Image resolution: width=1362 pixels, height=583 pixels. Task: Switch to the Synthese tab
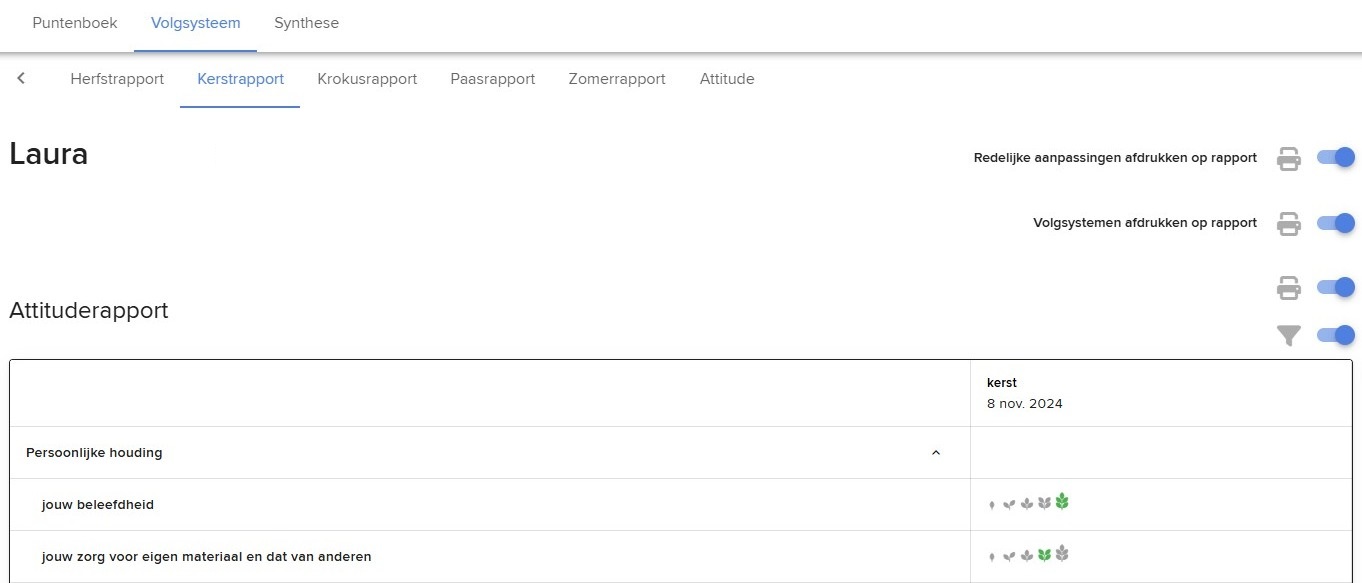(x=306, y=23)
